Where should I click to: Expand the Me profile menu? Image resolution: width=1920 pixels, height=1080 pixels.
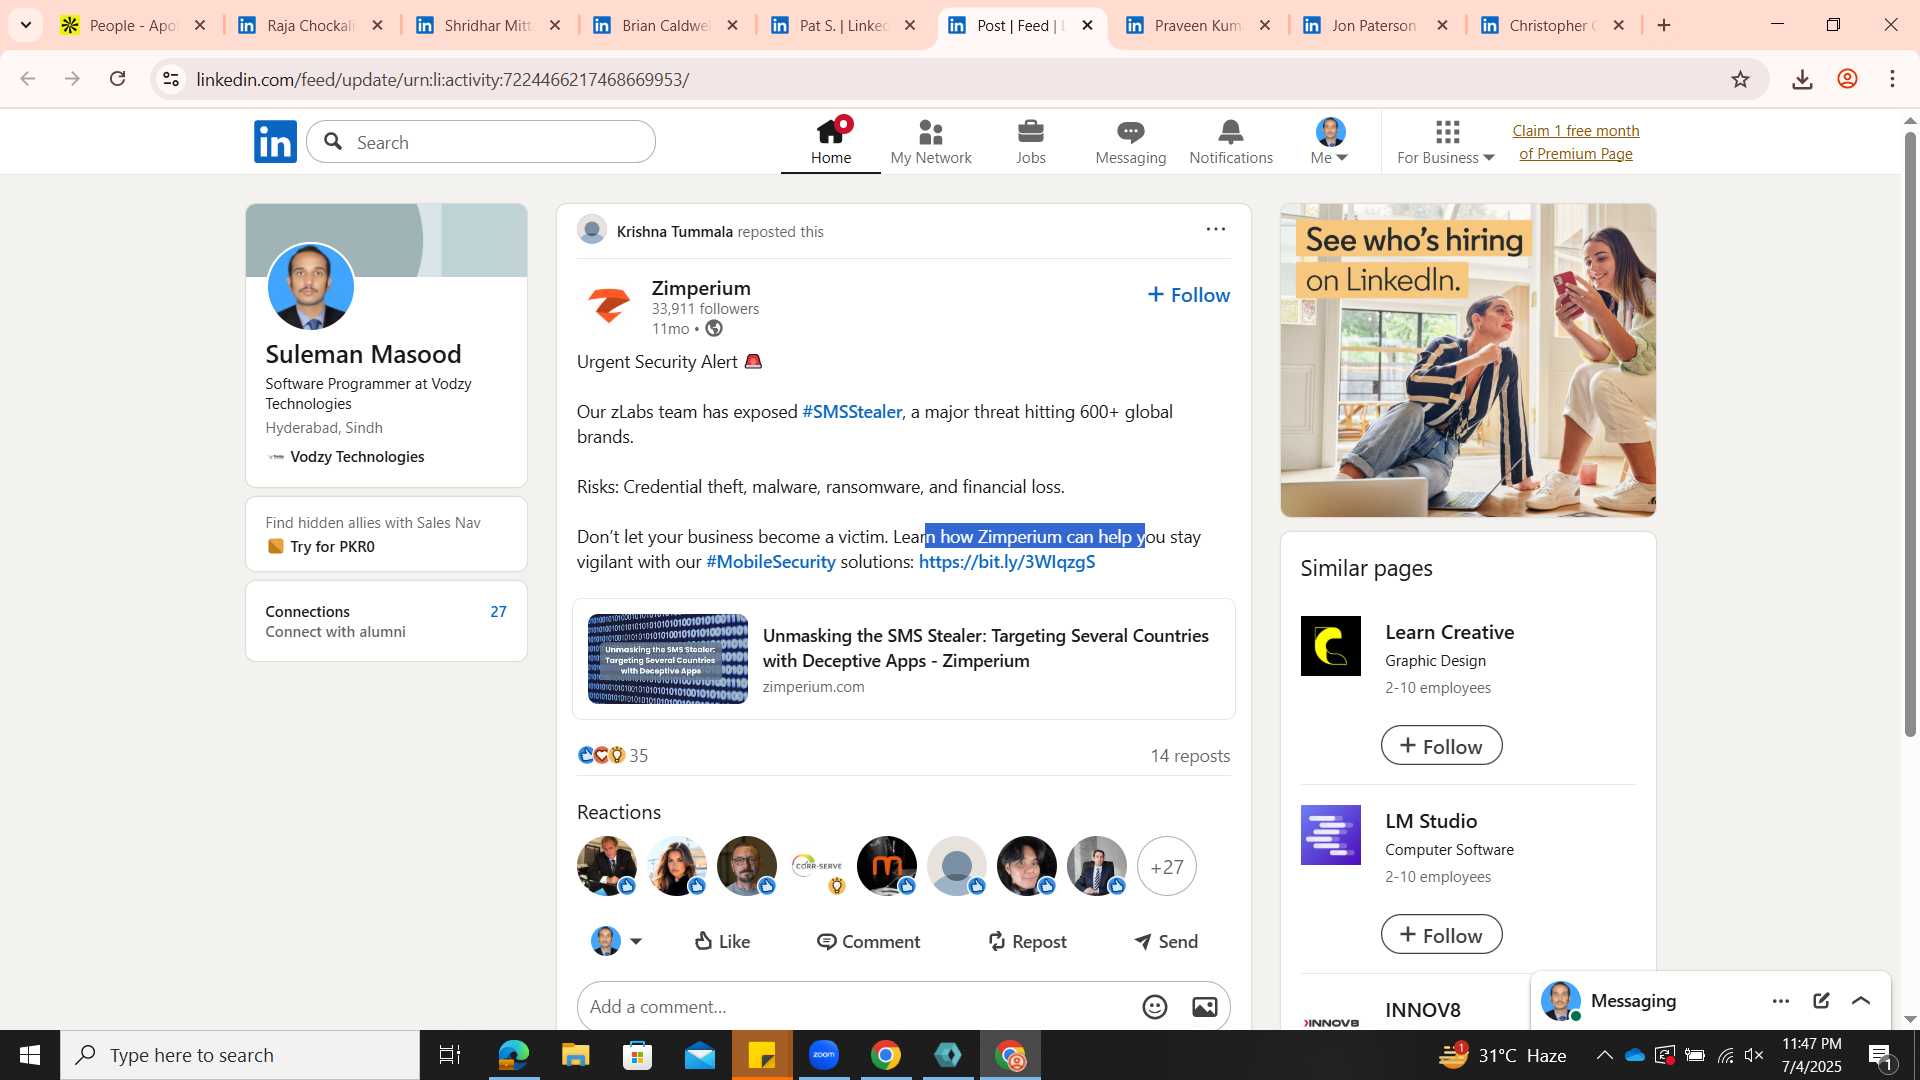click(x=1330, y=142)
